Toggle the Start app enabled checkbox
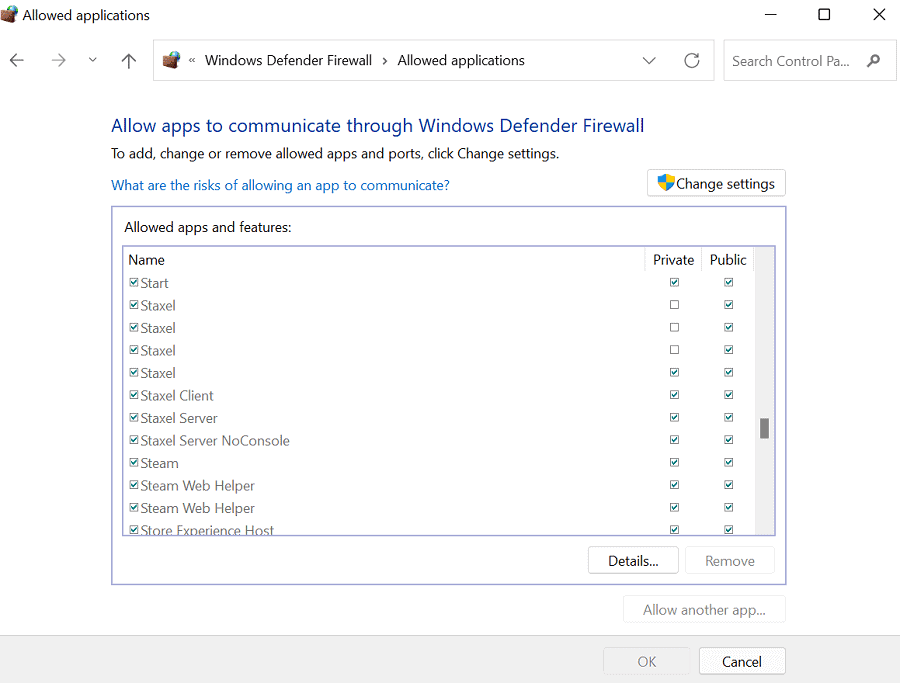Viewport: 900px width, 683px height. 134,282
